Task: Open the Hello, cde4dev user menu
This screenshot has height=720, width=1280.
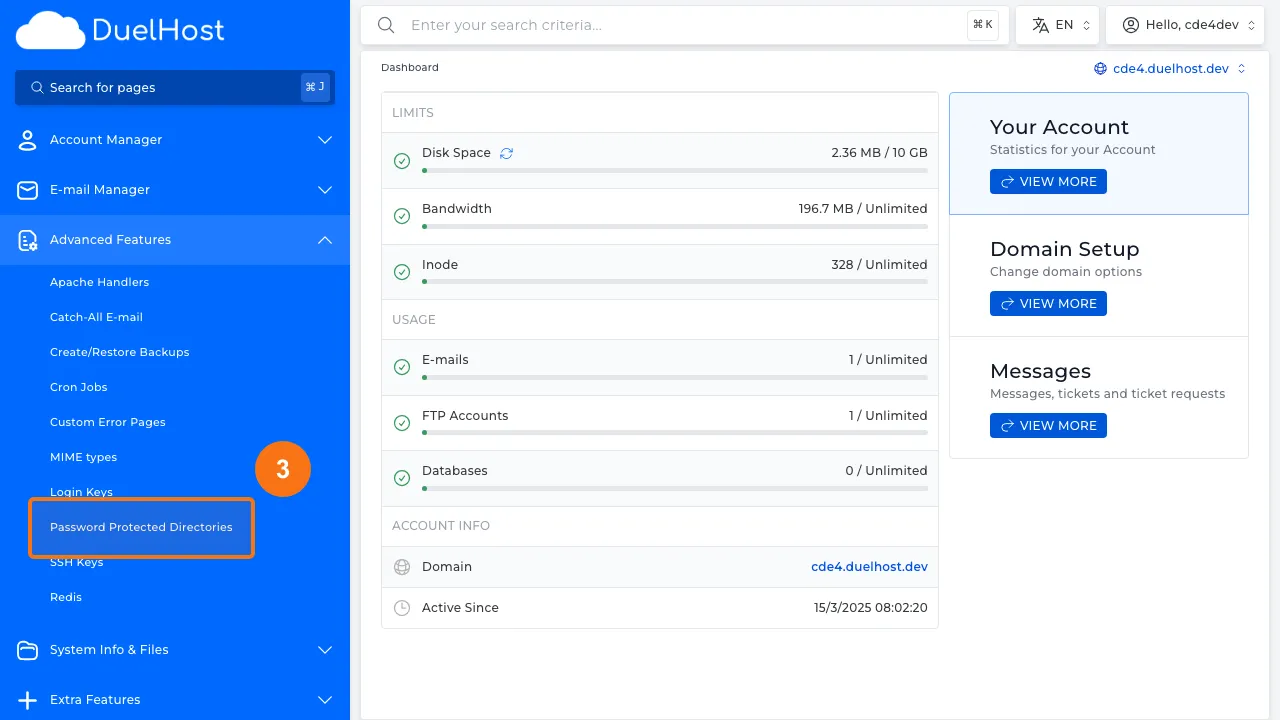Action: click(1185, 25)
